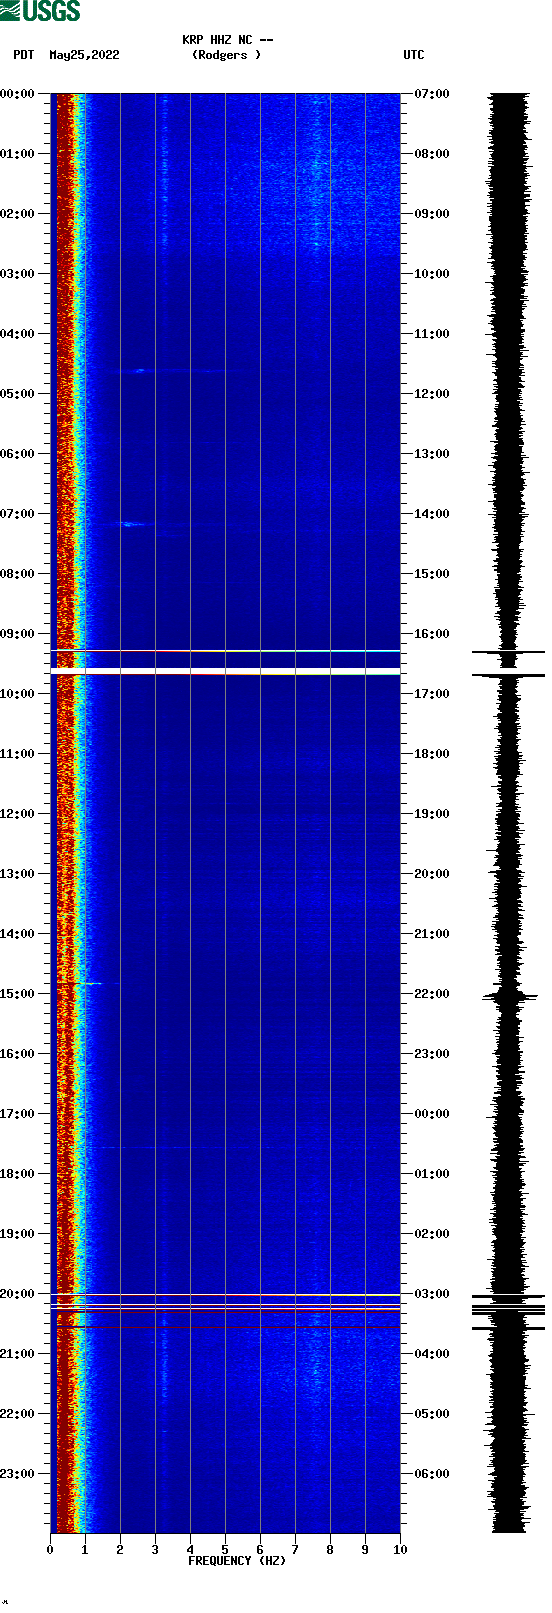Click the signal streak near 07:10 PDT

(130, 524)
